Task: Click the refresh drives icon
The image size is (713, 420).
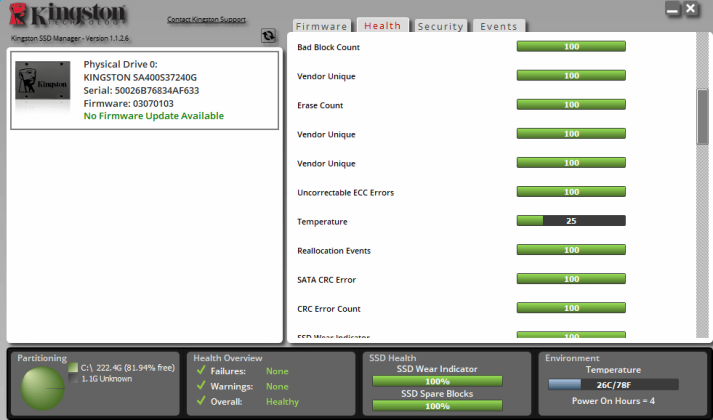Action: point(268,35)
